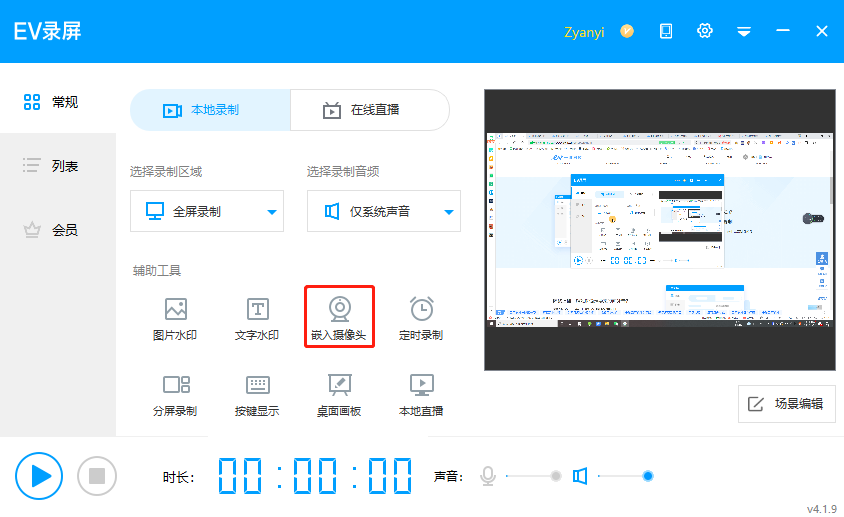This screenshot has width=844, height=517.
Task: Click the 场景编辑 scene edit button
Action: point(786,404)
